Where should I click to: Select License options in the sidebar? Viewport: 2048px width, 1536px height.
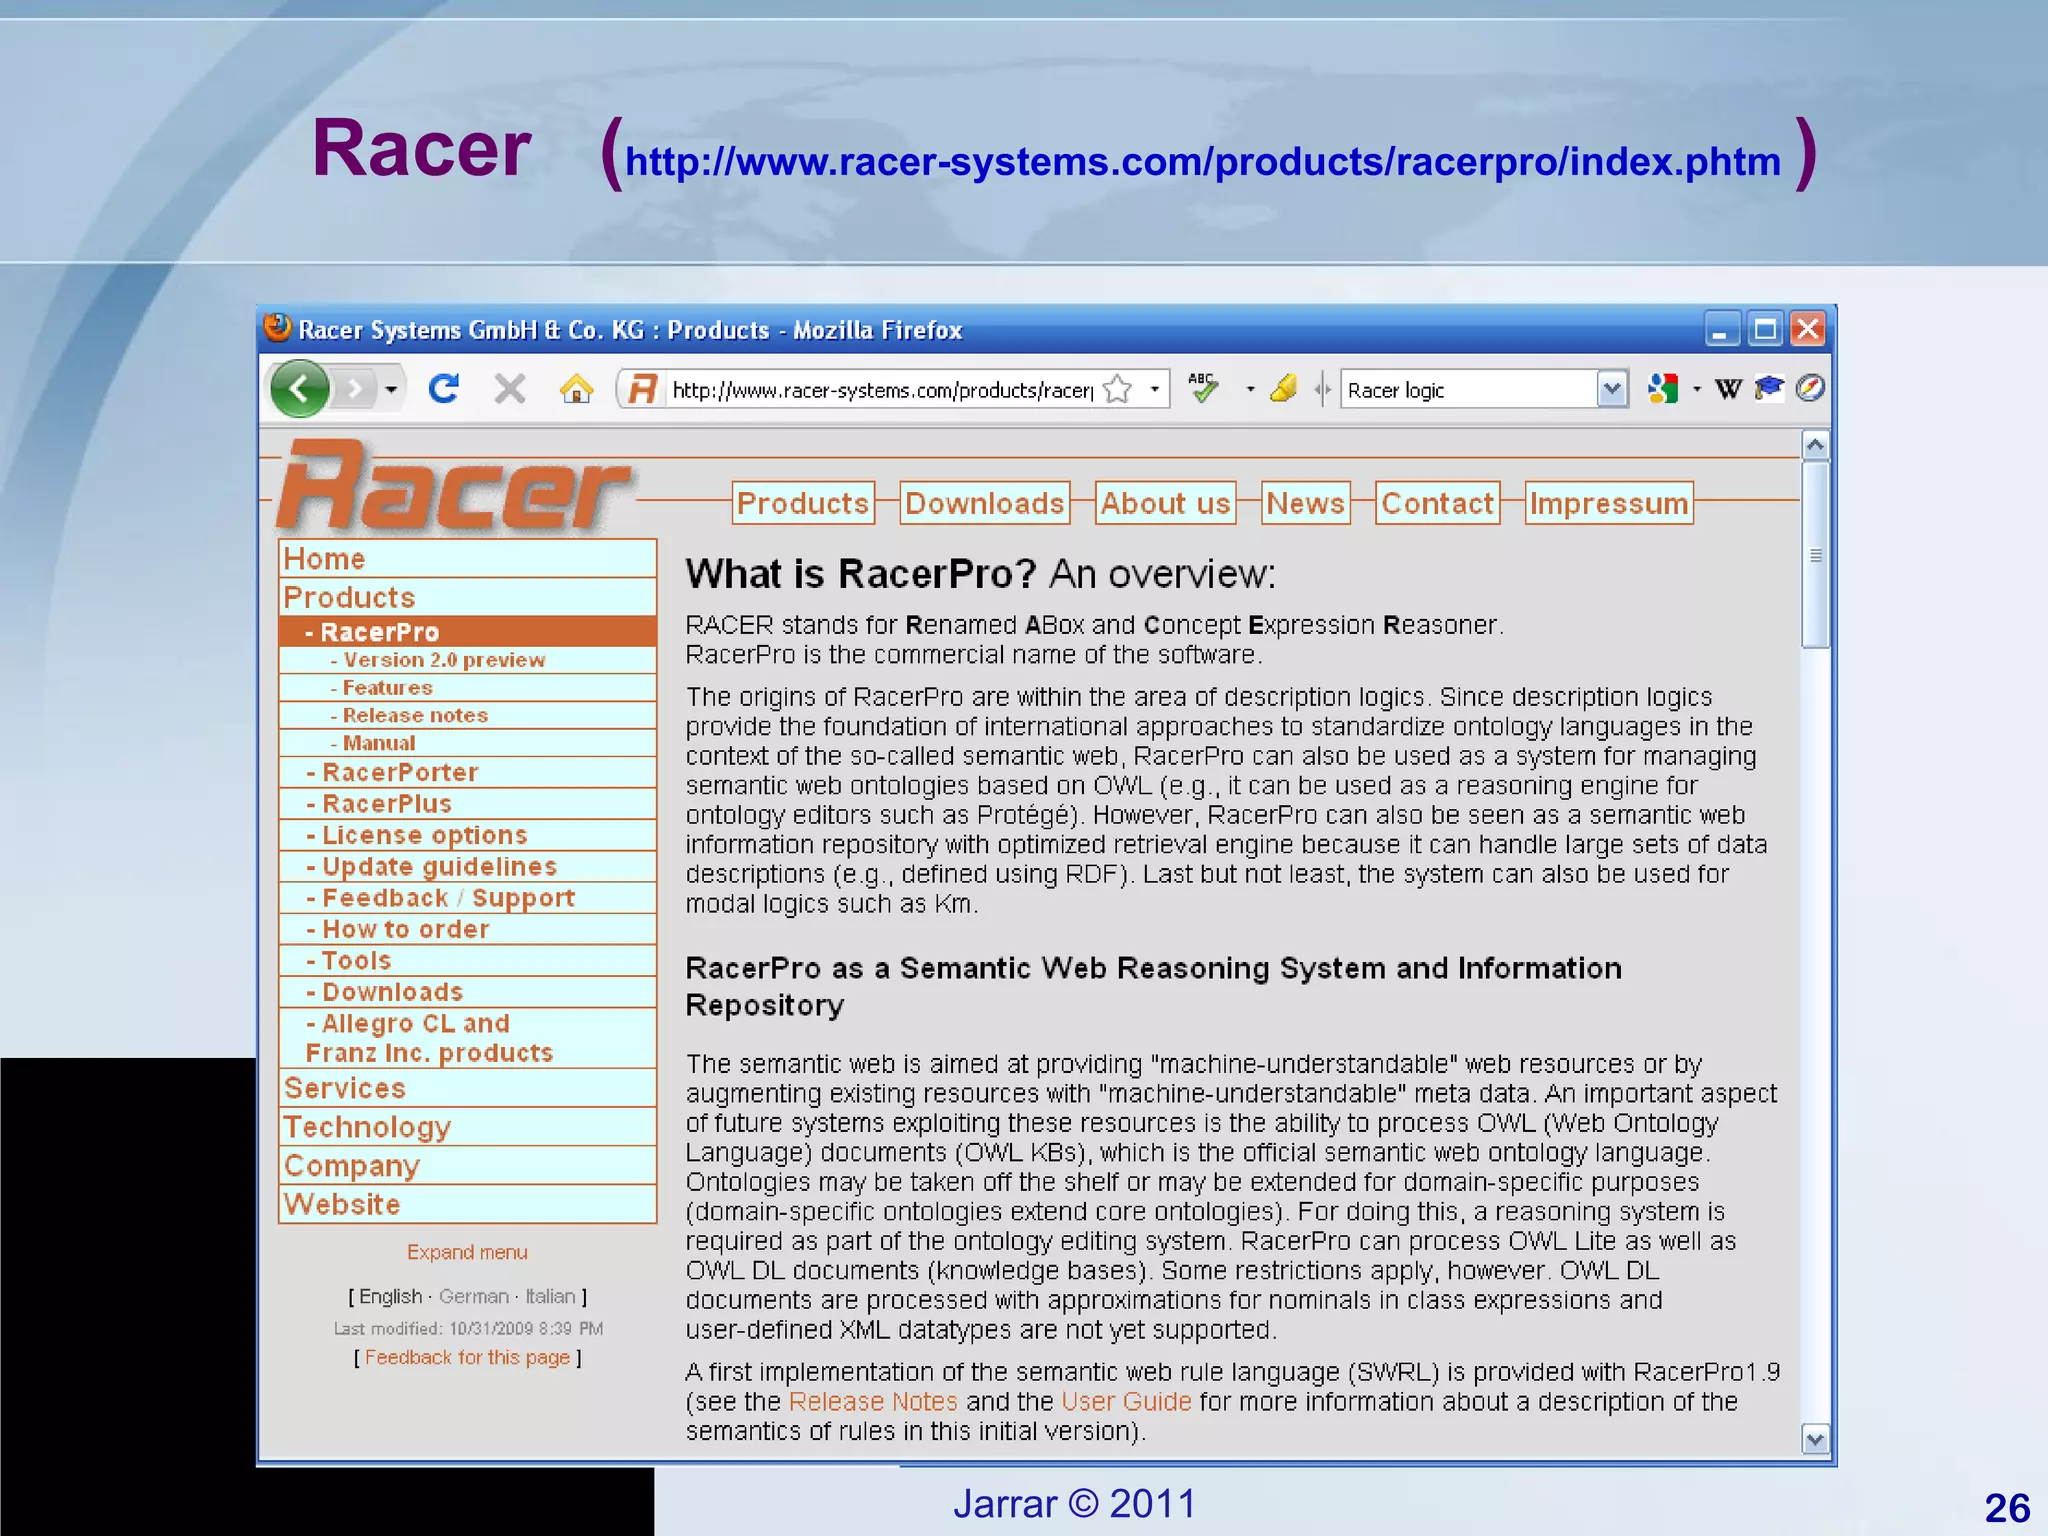pyautogui.click(x=468, y=835)
